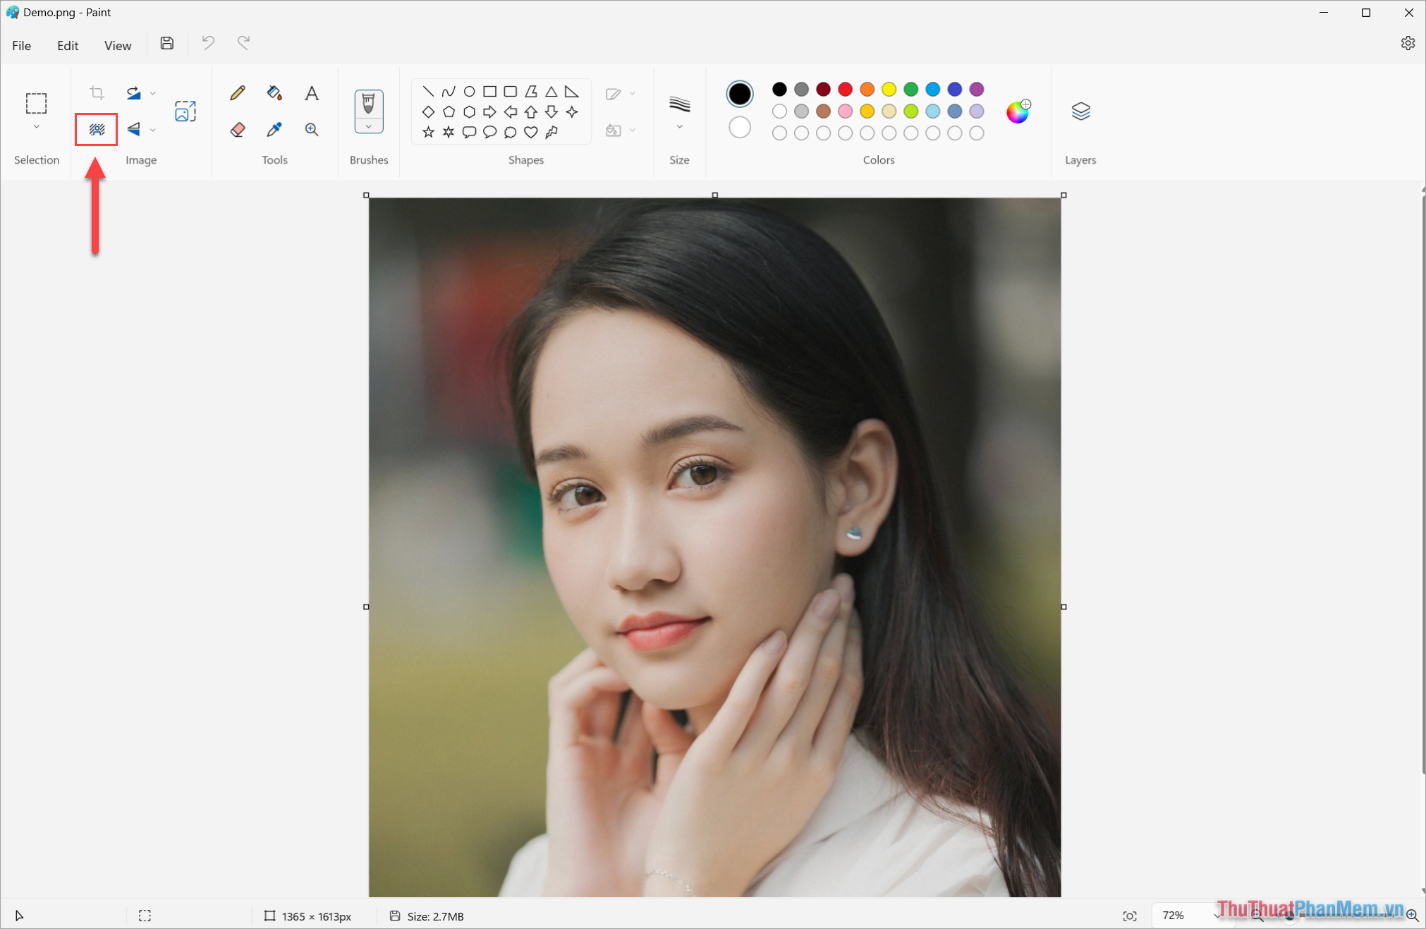Select the red color swatch

[844, 88]
